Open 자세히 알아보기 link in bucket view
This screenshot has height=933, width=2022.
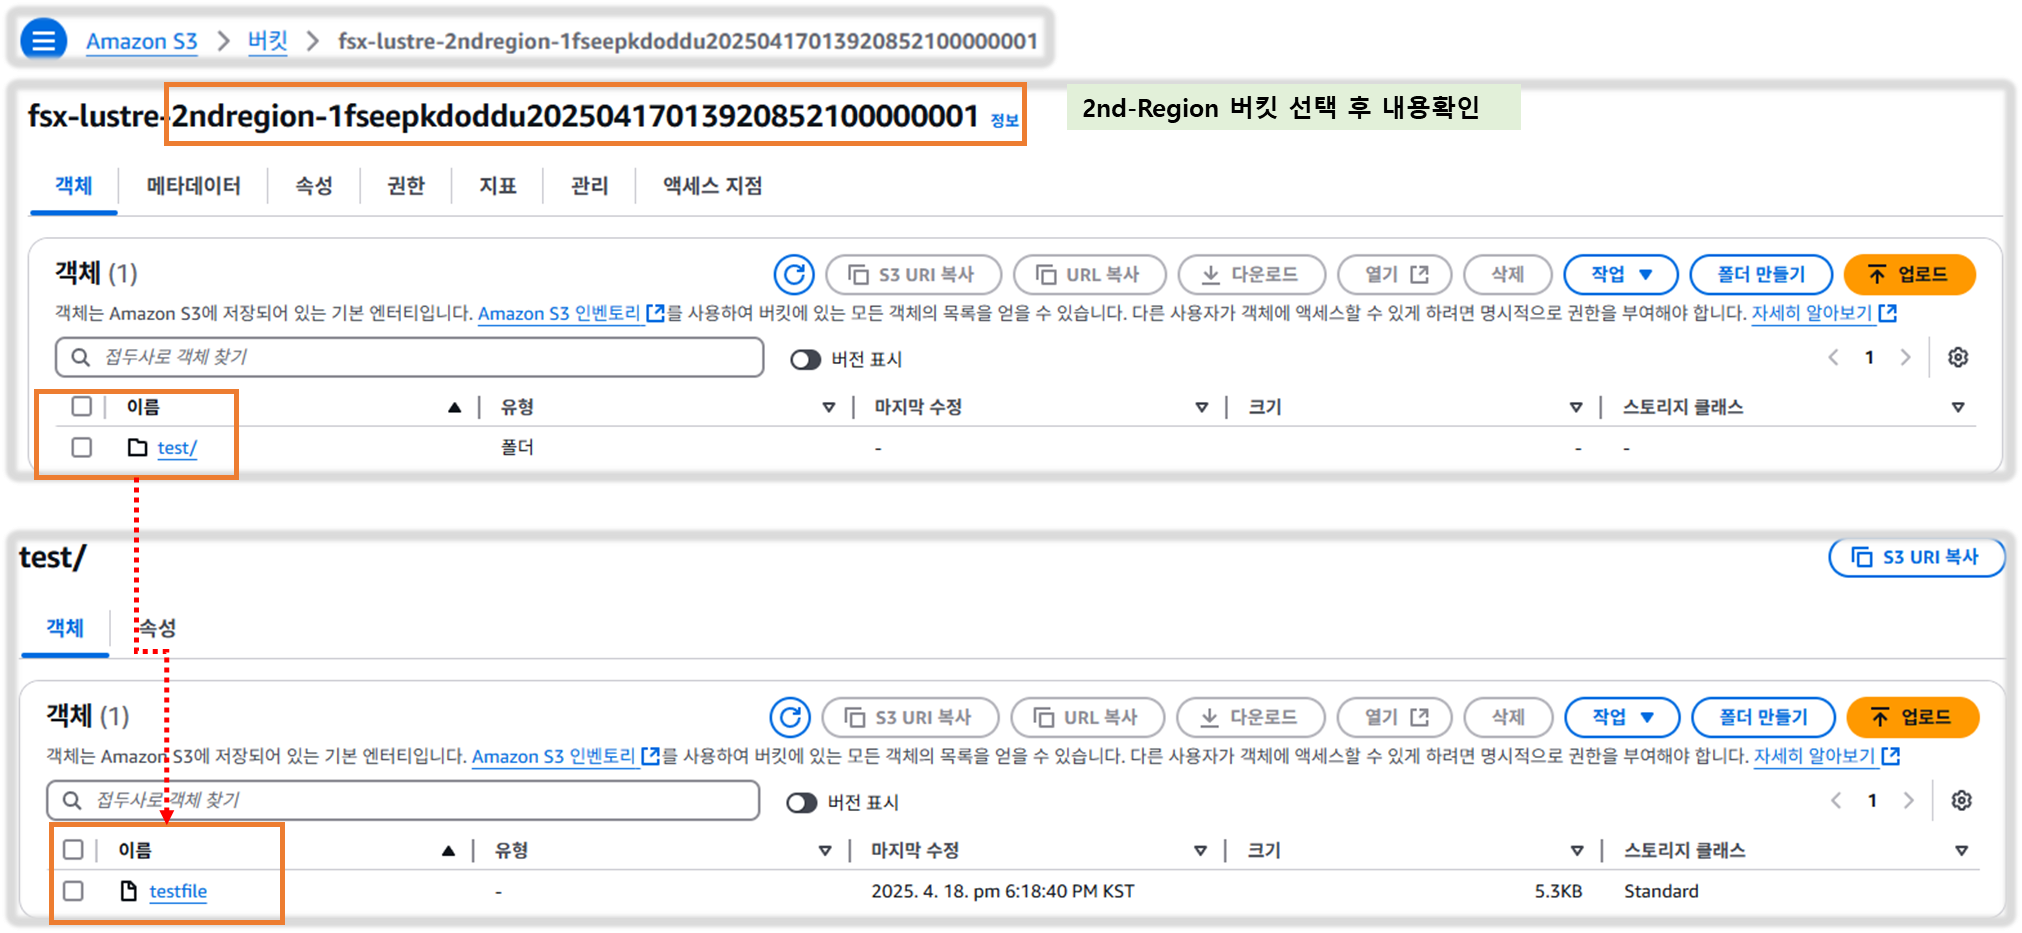pyautogui.click(x=1824, y=313)
